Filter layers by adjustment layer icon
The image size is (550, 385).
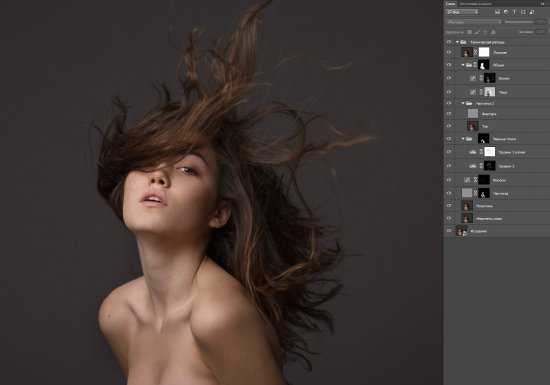[506, 12]
